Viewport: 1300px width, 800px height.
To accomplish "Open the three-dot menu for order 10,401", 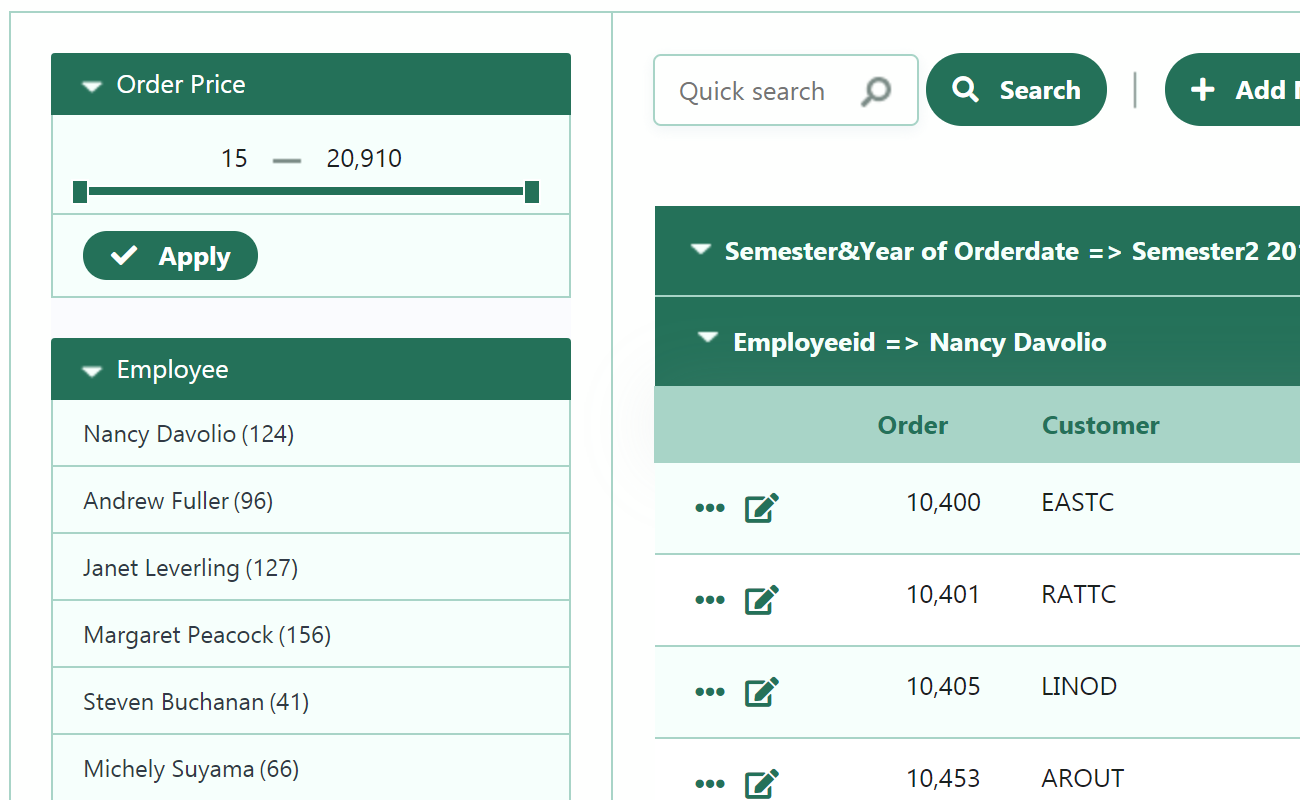I will coord(709,600).
